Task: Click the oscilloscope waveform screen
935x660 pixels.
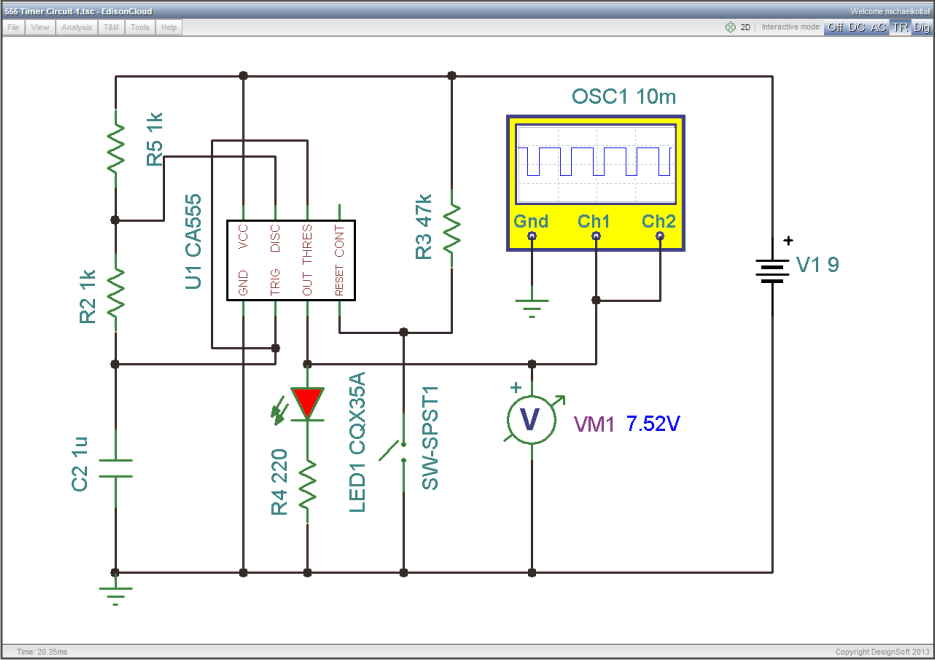Action: 596,165
